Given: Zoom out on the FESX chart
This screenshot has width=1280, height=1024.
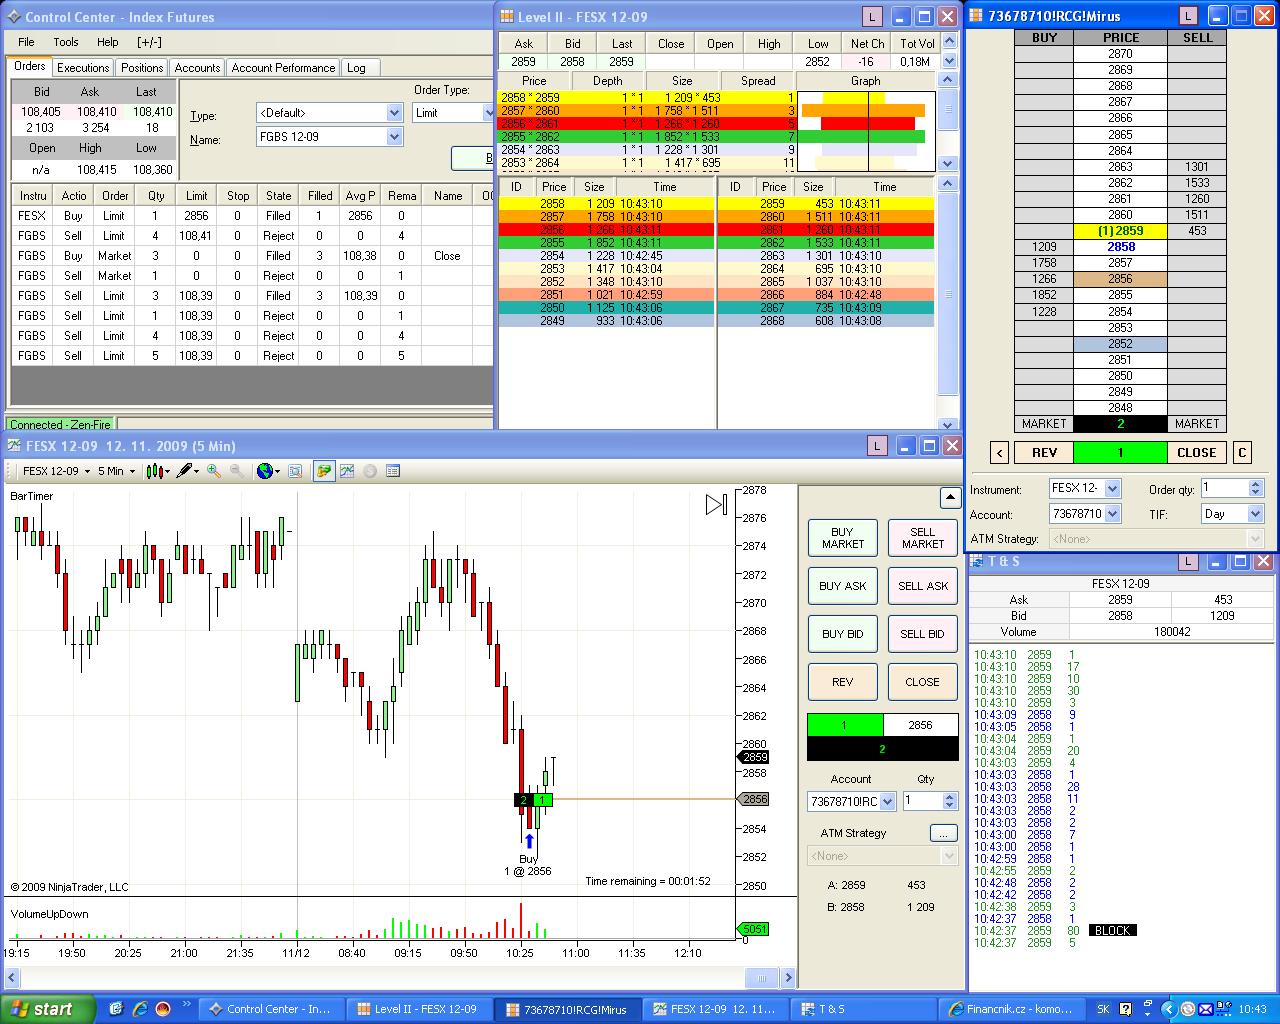Looking at the screenshot, I should [x=236, y=471].
